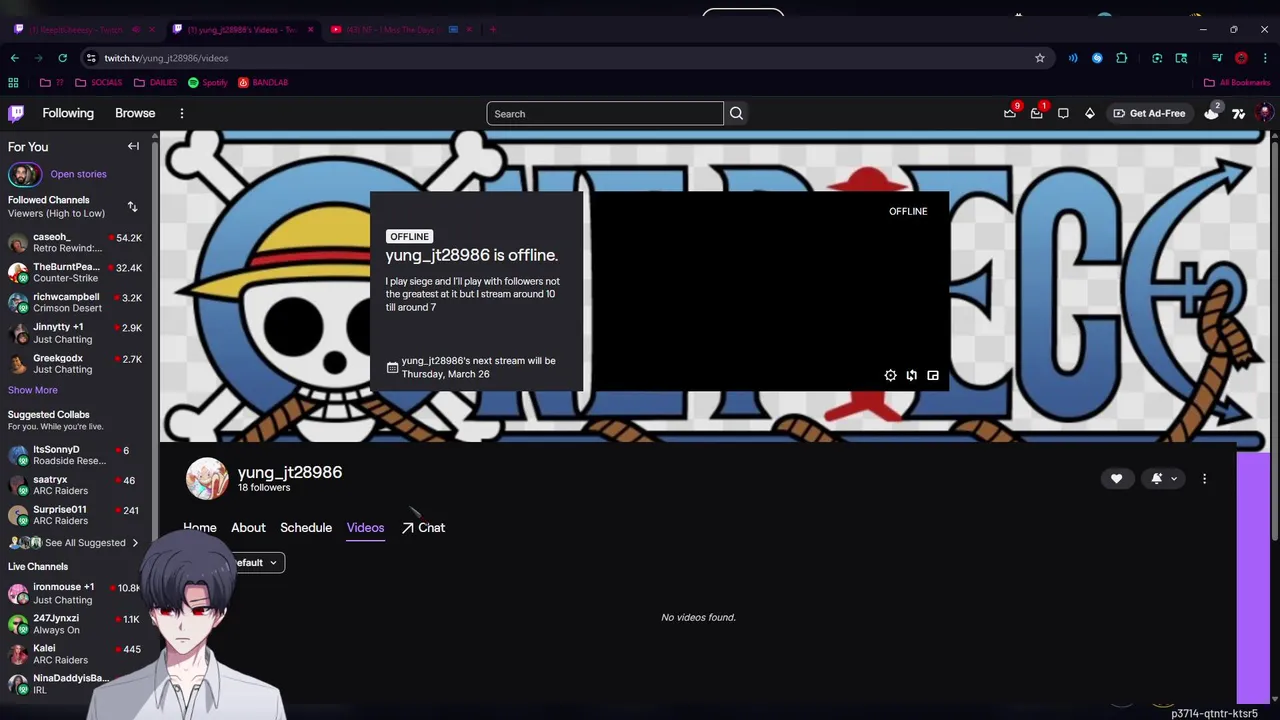Open the Chrome three-dot menu
1280x720 pixels.
tap(1265, 58)
